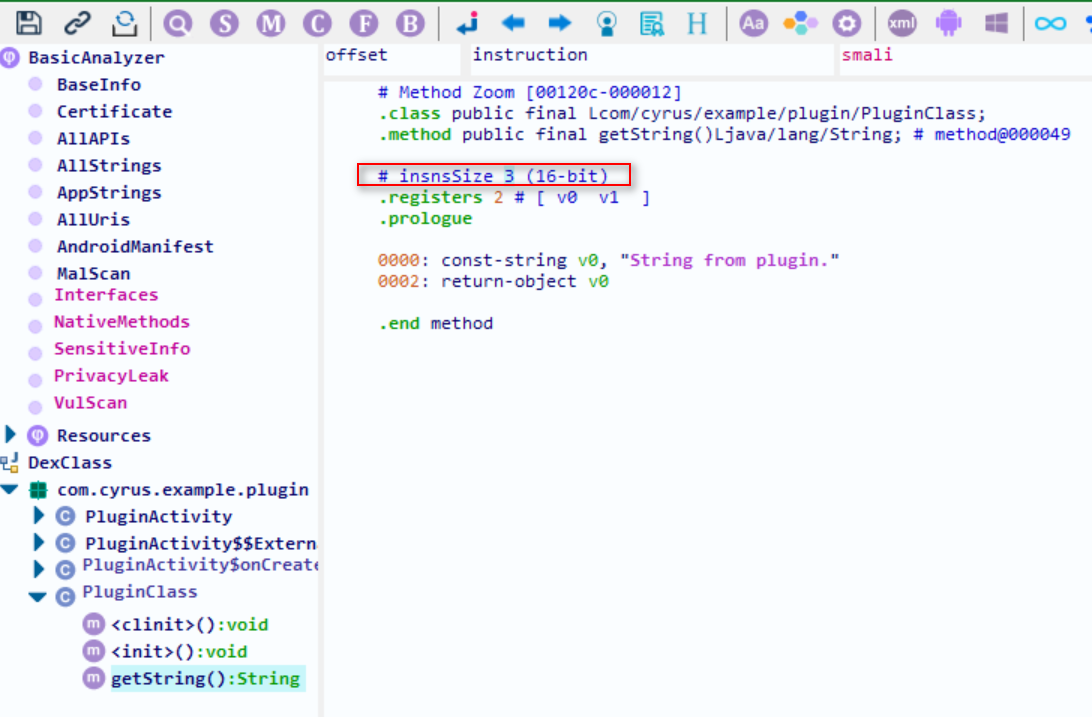The height and width of the screenshot is (717, 1092).
Task: Click the colorful dots theme icon
Action: 800,24
